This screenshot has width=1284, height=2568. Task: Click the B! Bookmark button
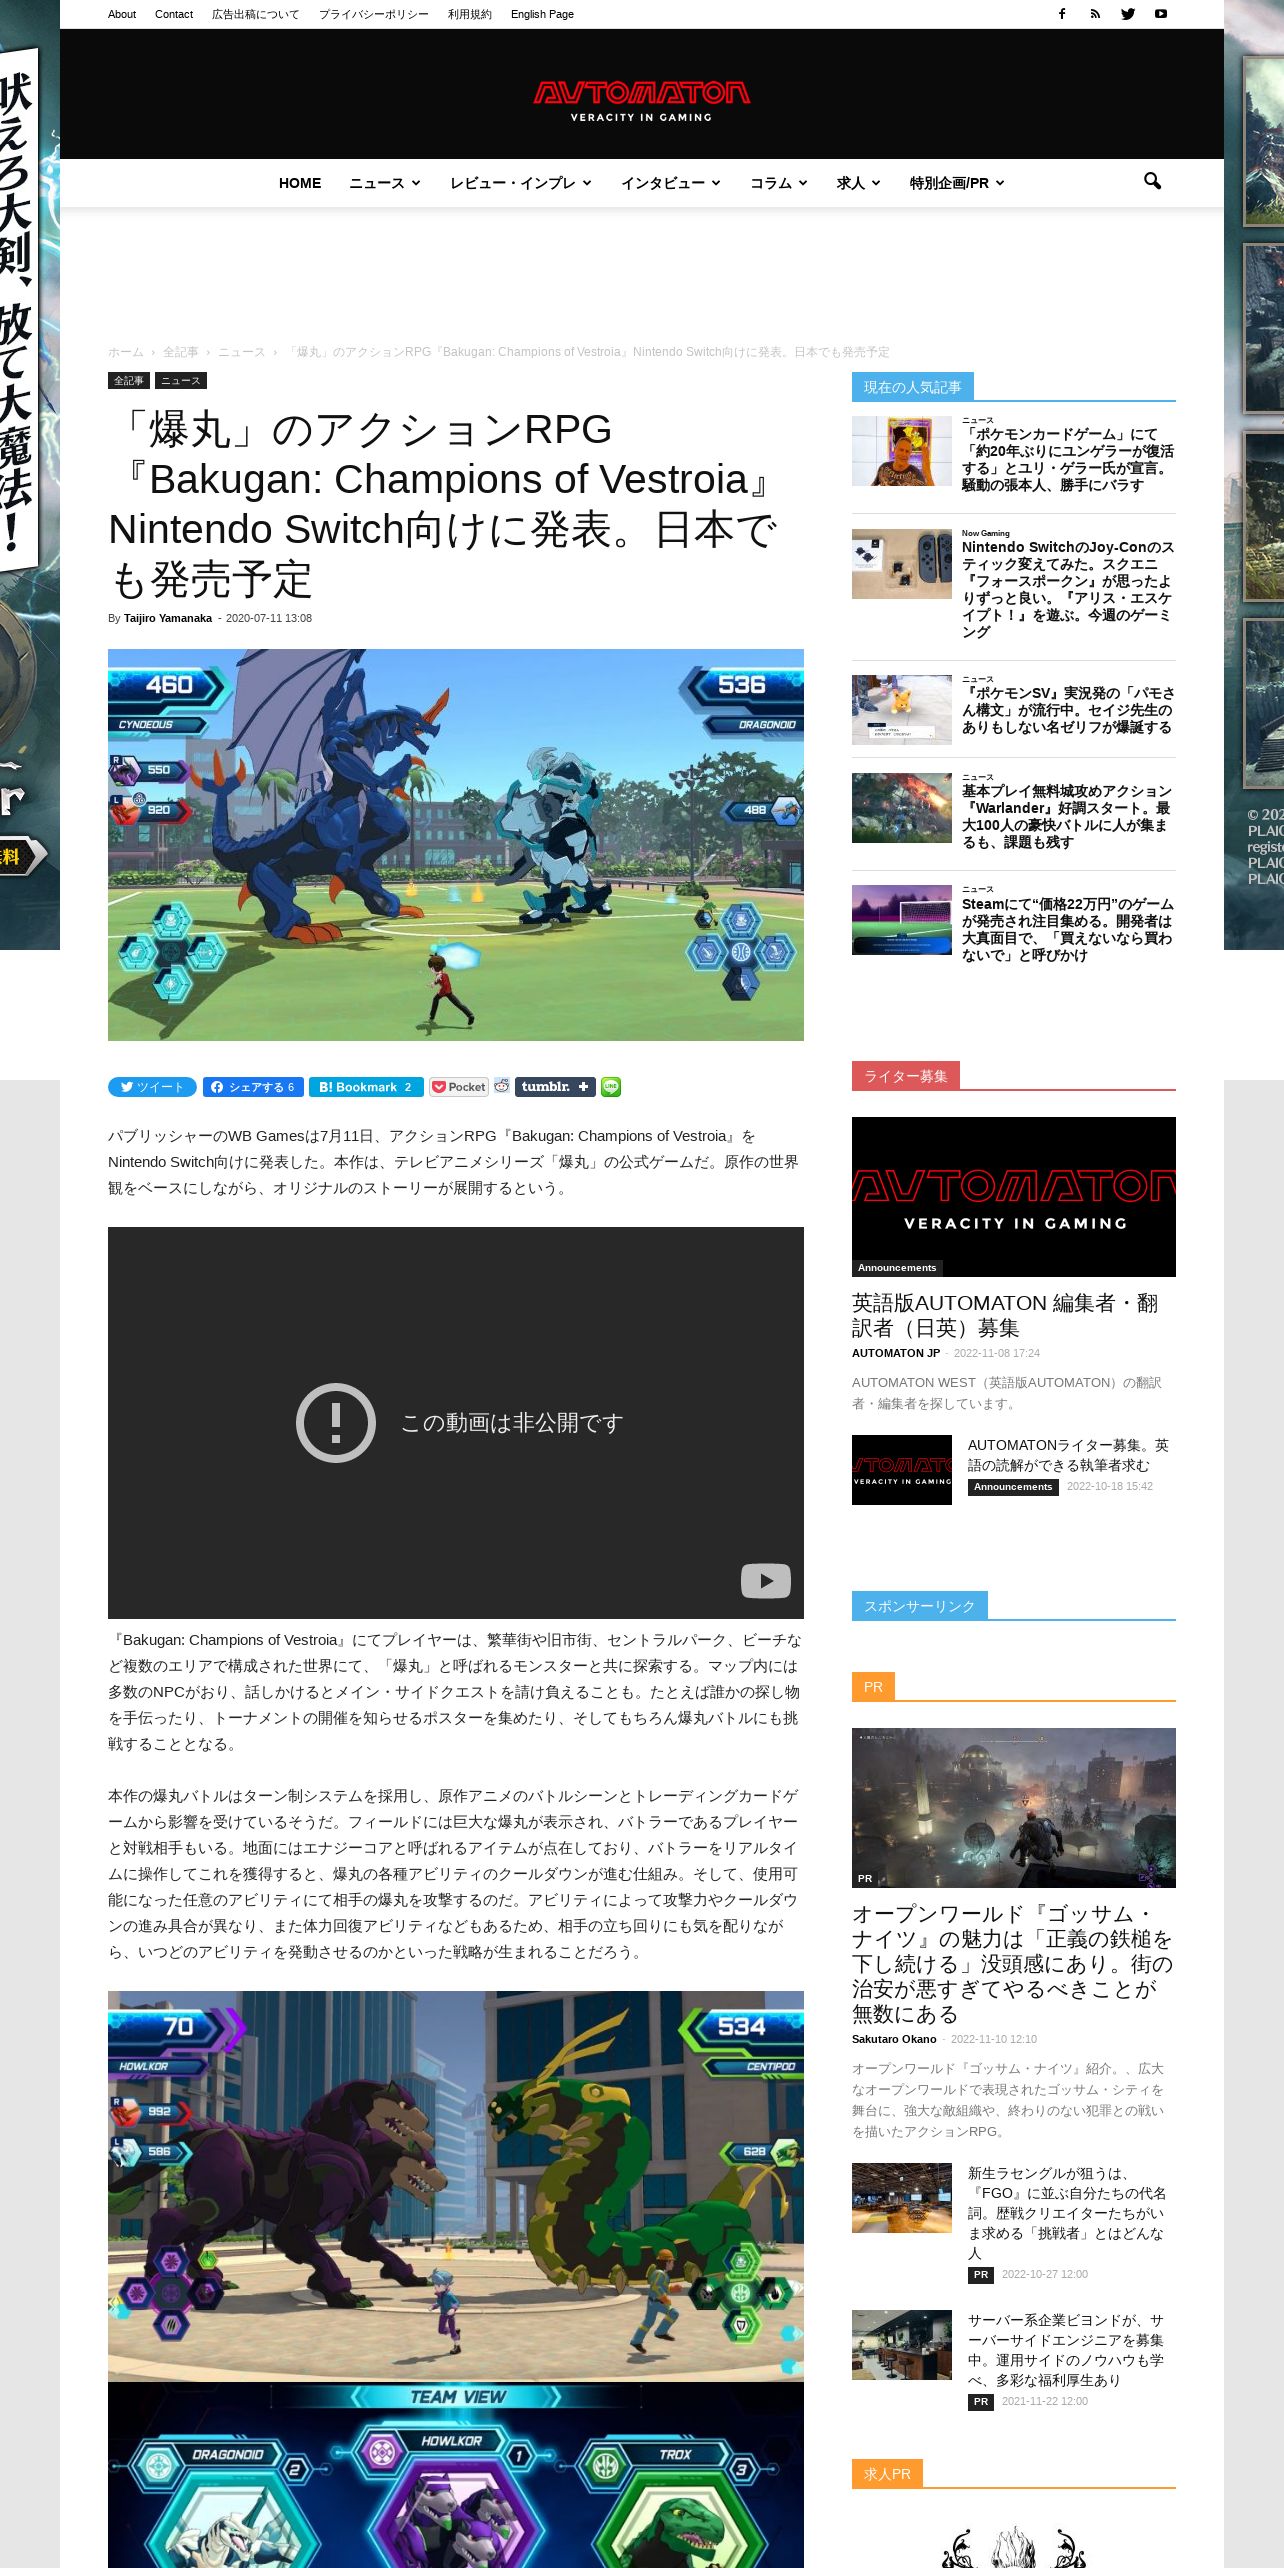[x=366, y=1087]
